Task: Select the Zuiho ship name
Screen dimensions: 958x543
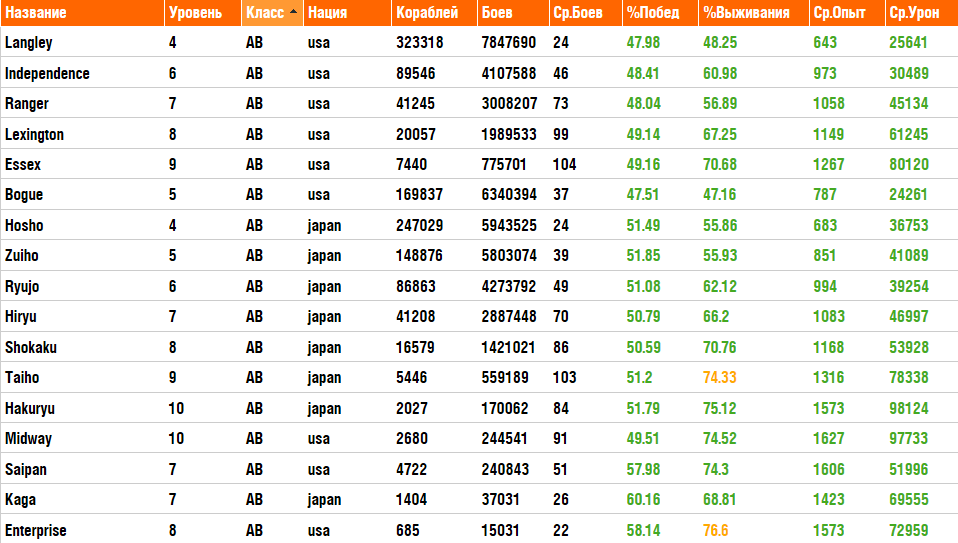Action: pos(21,255)
